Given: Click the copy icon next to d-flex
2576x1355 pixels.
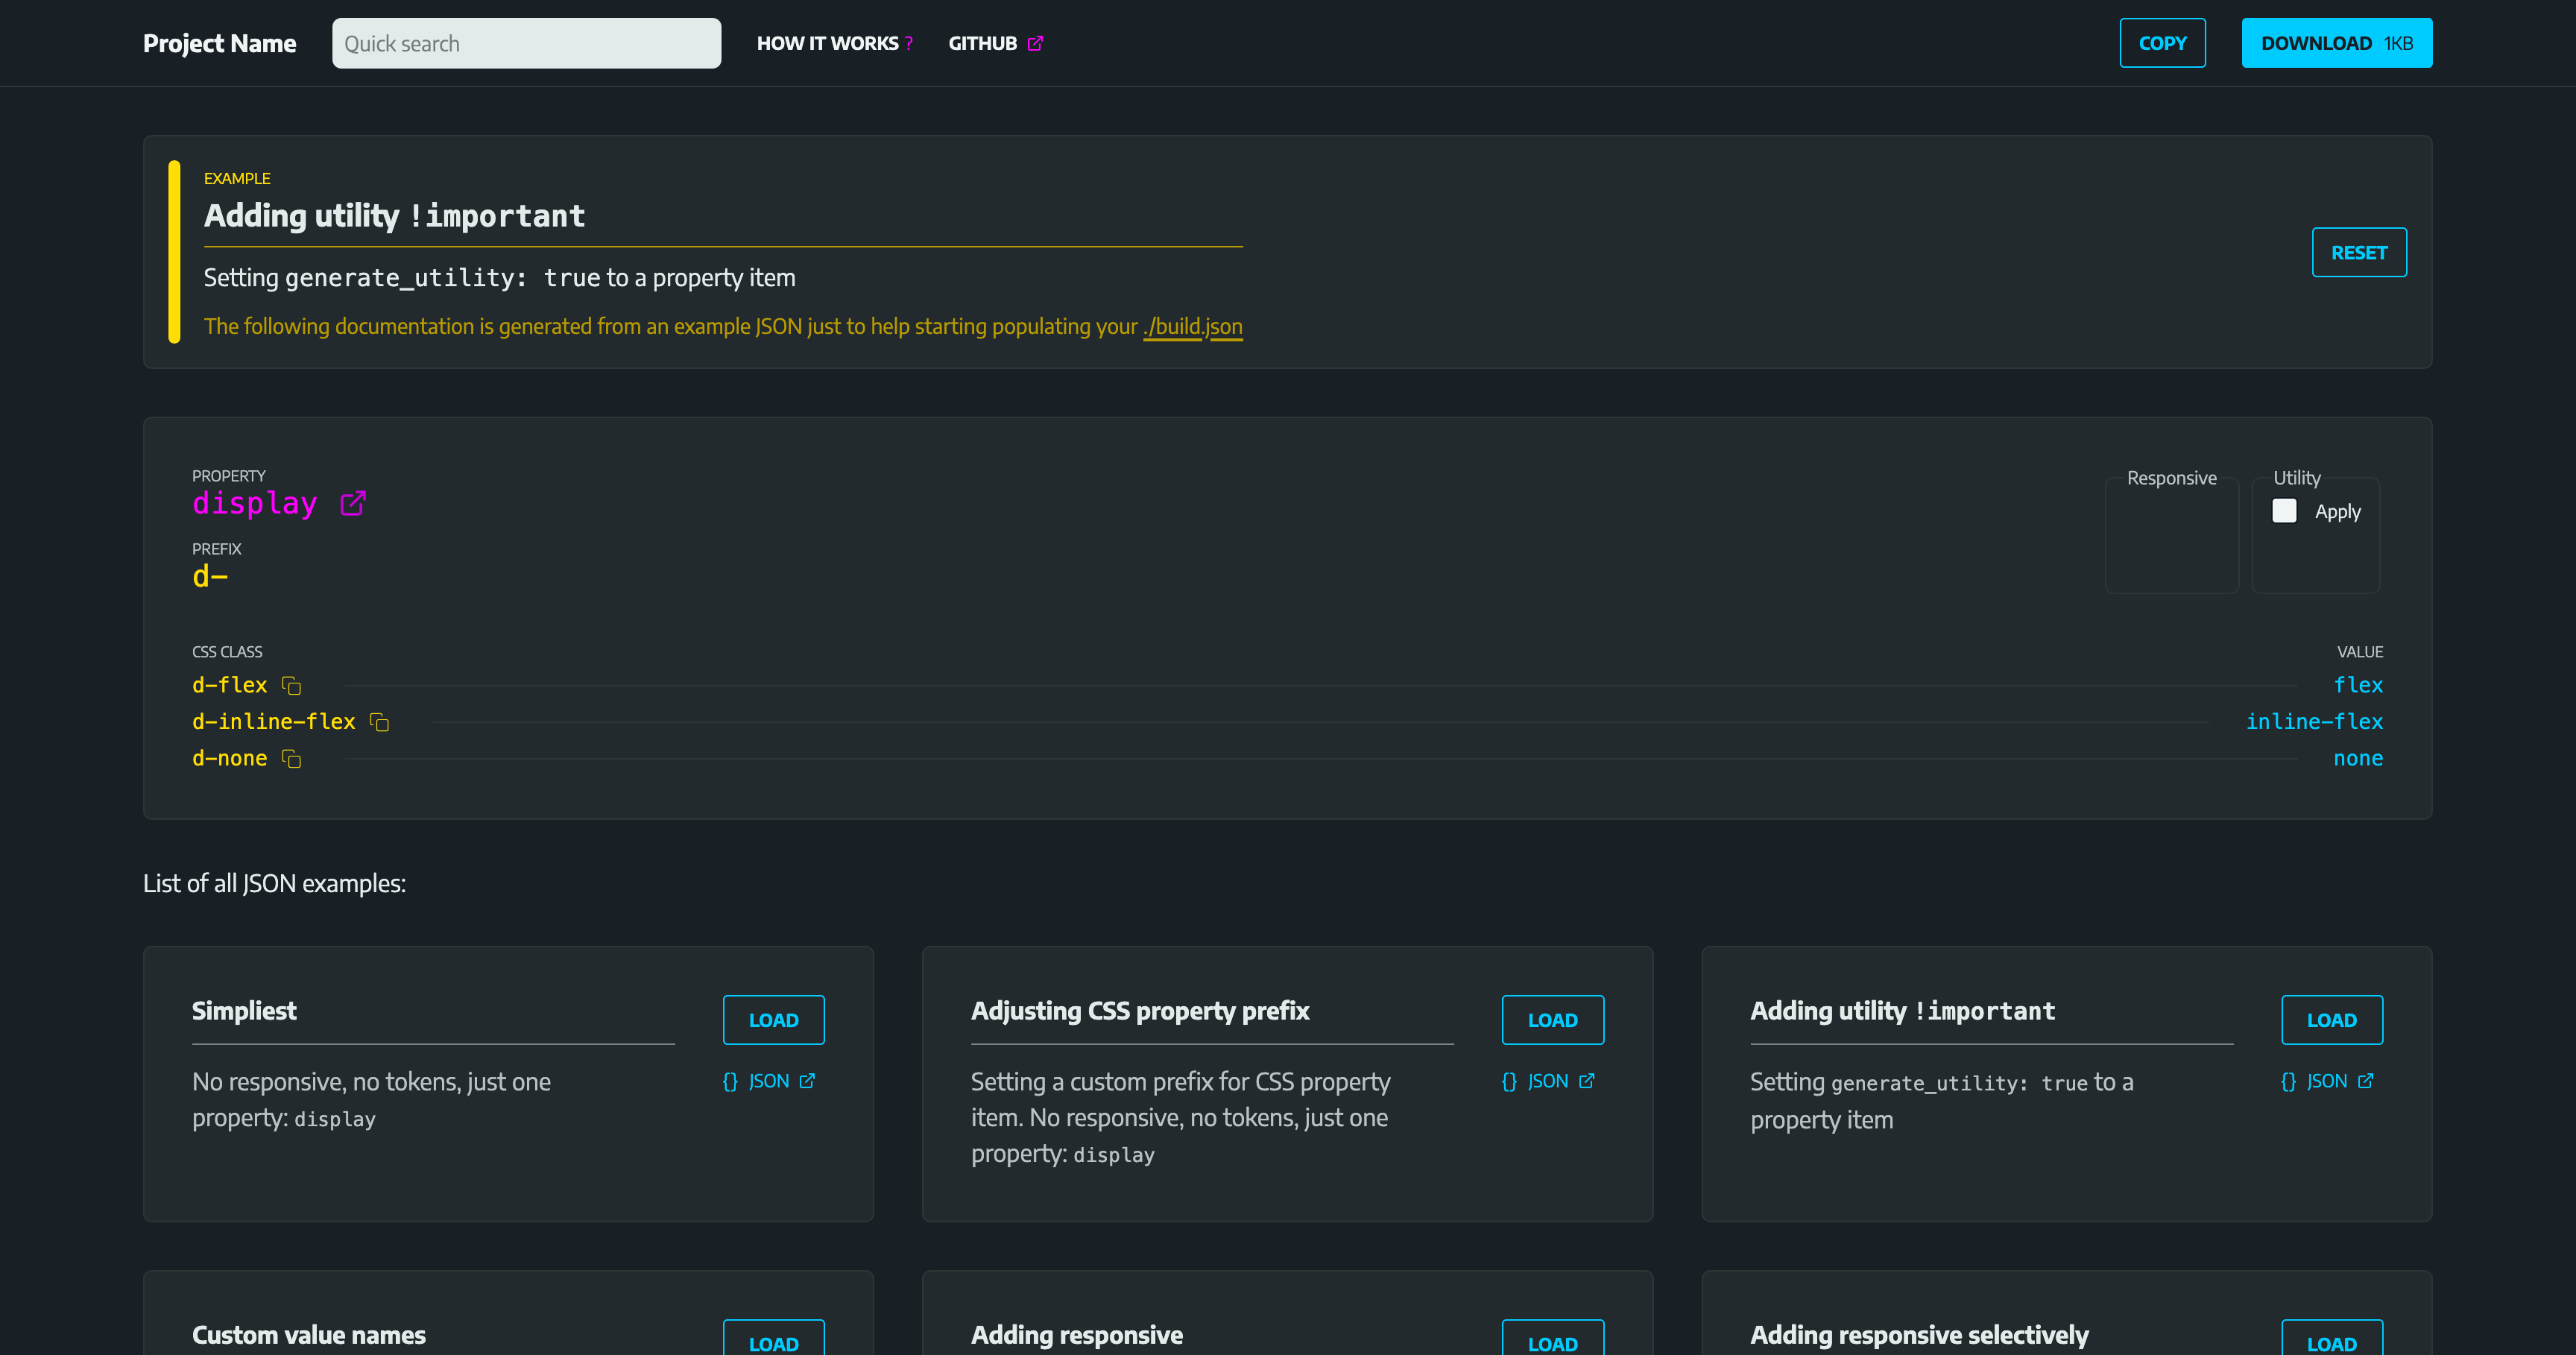Looking at the screenshot, I should pos(291,686).
